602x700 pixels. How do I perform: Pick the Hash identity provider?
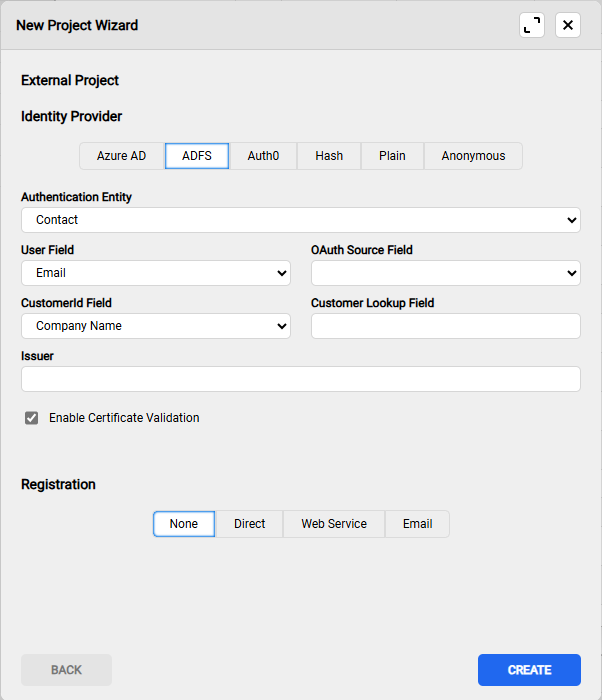[x=329, y=156]
